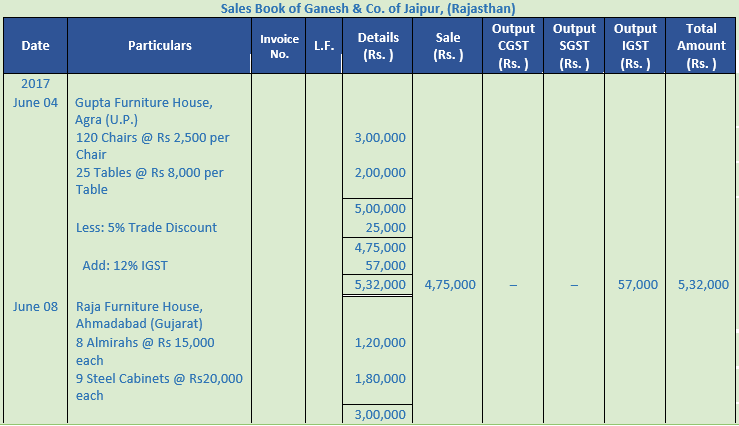
Task: Select the Date column header
Action: pos(35,45)
